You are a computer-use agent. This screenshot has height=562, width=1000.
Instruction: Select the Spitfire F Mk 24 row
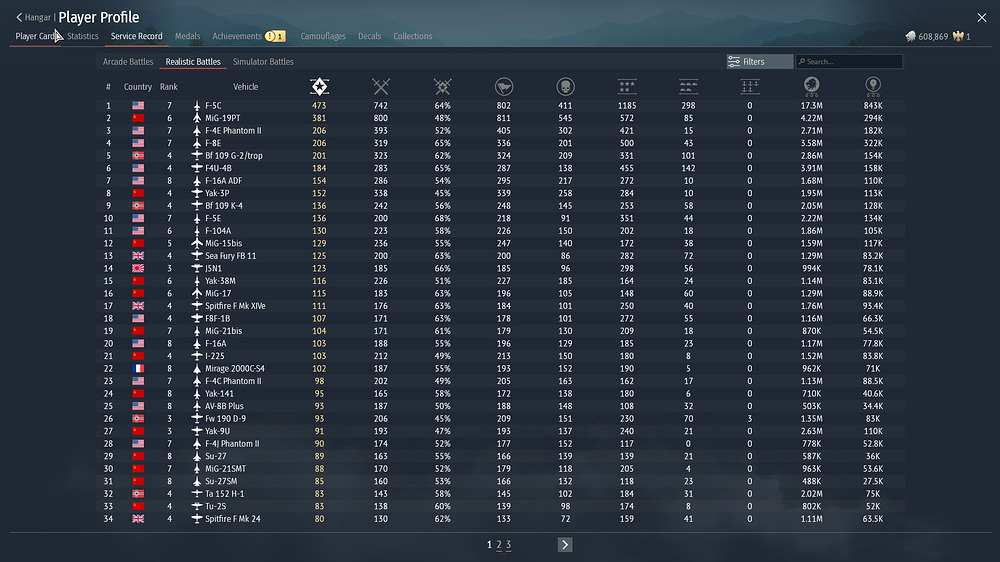pos(500,519)
